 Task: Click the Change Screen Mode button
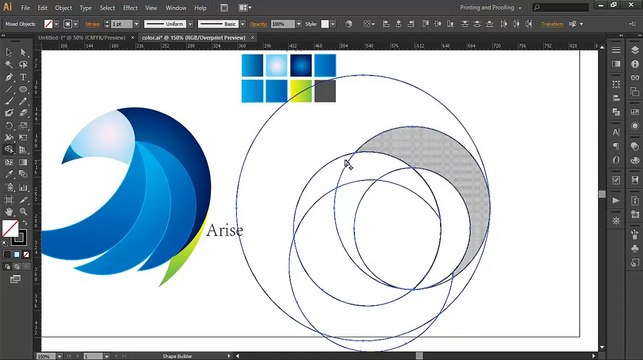pyautogui.click(x=16, y=279)
